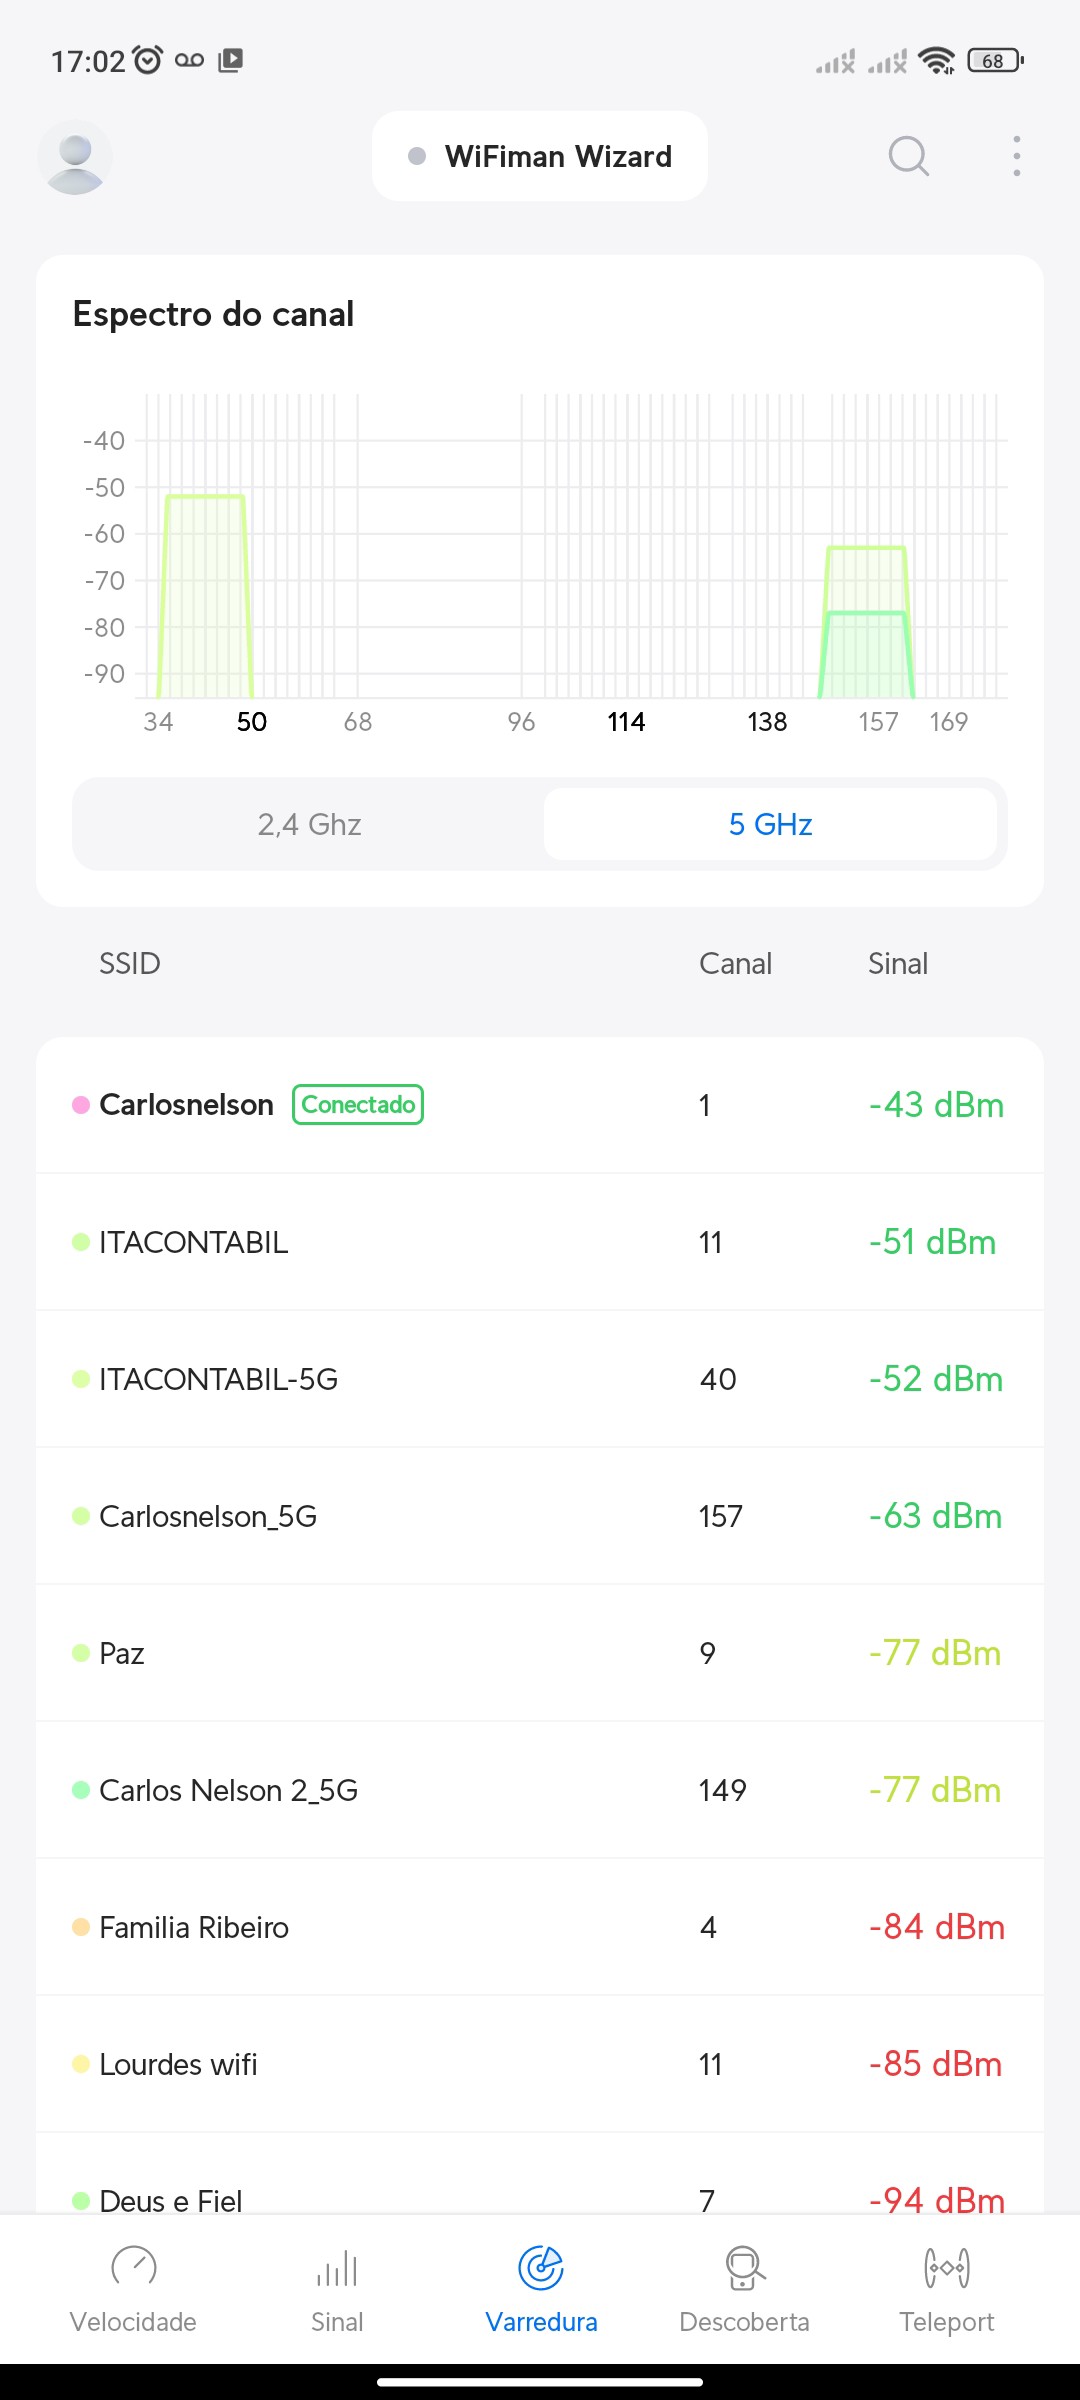Tap the search magnifier icon
Viewport: 1080px width, 2400px height.
pos(908,156)
